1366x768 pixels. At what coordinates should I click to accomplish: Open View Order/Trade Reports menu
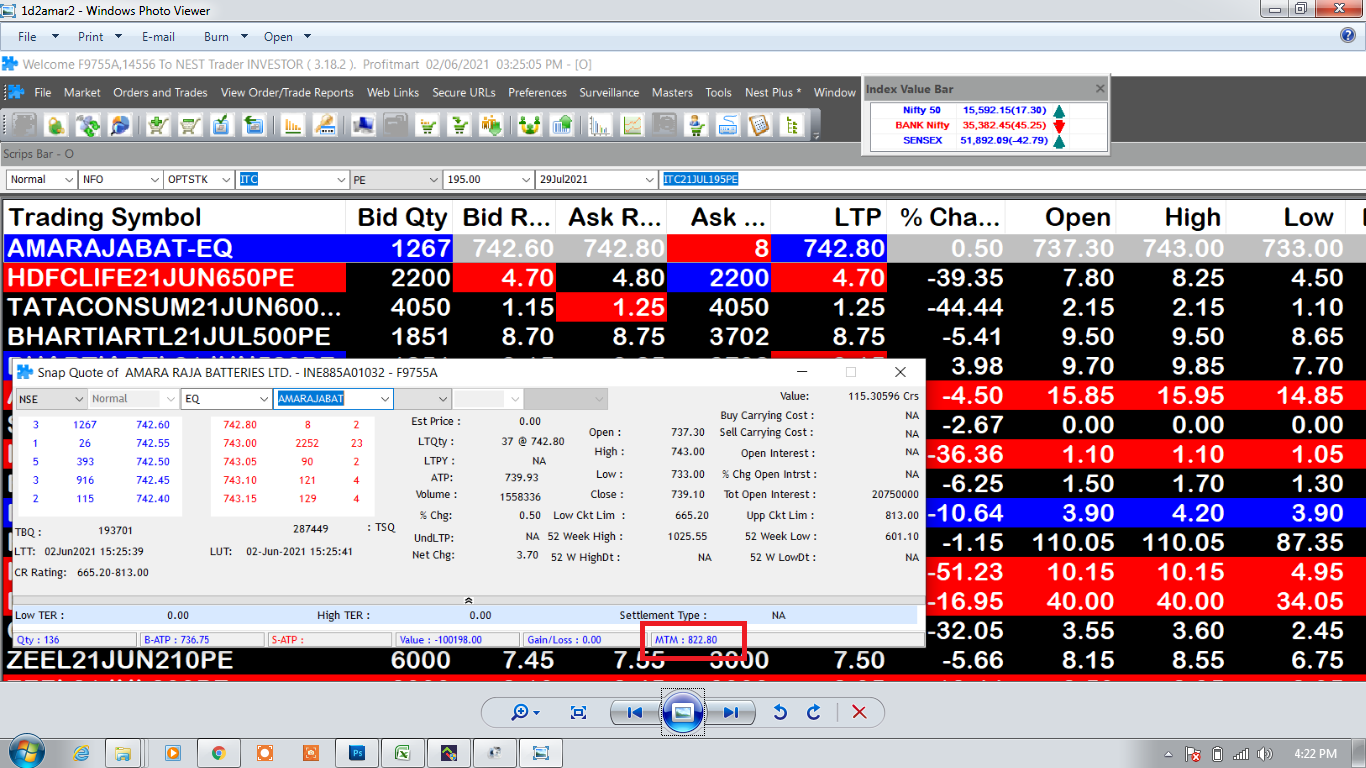pos(287,92)
